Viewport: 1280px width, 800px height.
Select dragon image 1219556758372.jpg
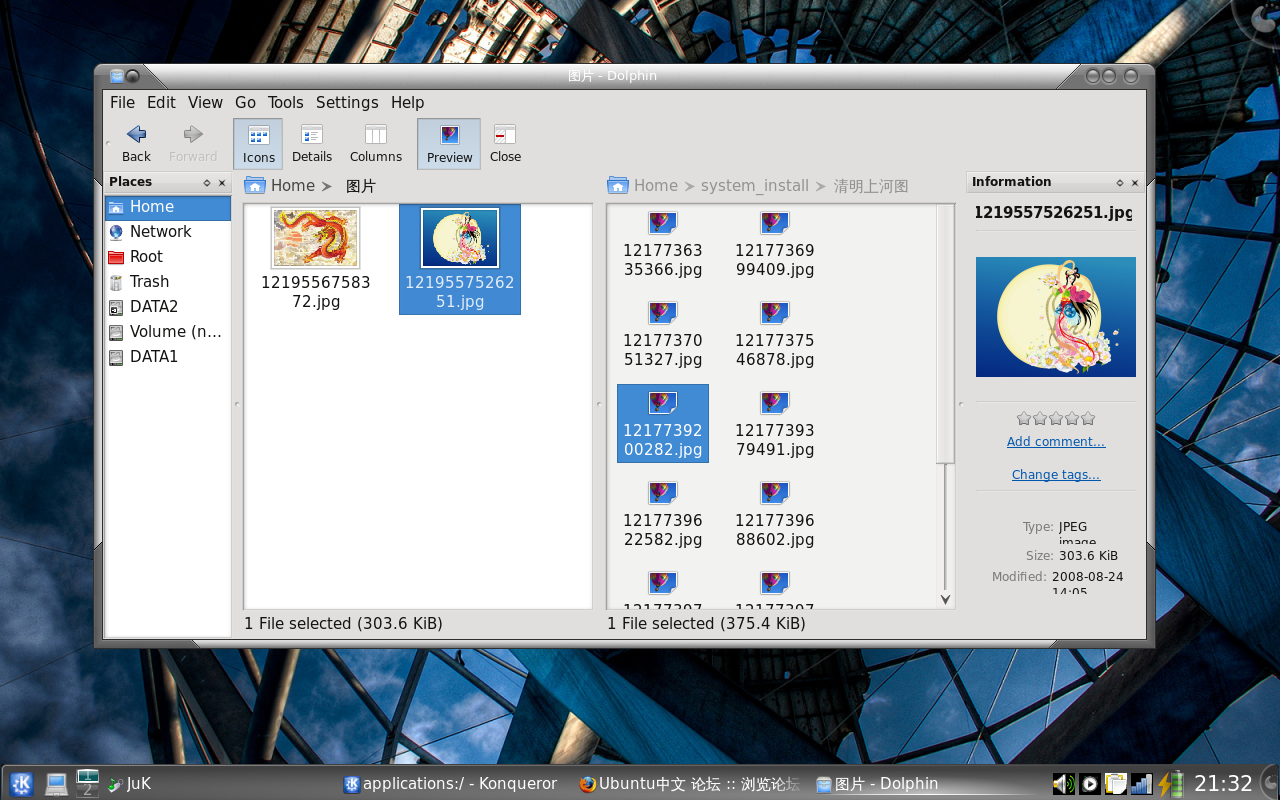316,259
